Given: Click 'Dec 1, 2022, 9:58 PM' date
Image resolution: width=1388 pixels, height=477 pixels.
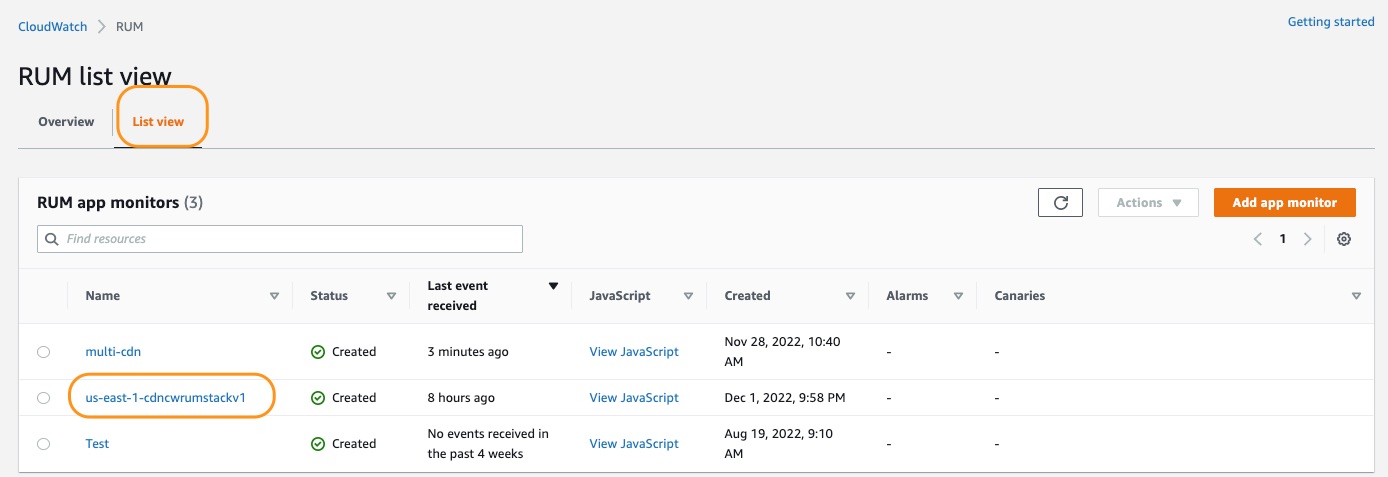Looking at the screenshot, I should (x=785, y=398).
